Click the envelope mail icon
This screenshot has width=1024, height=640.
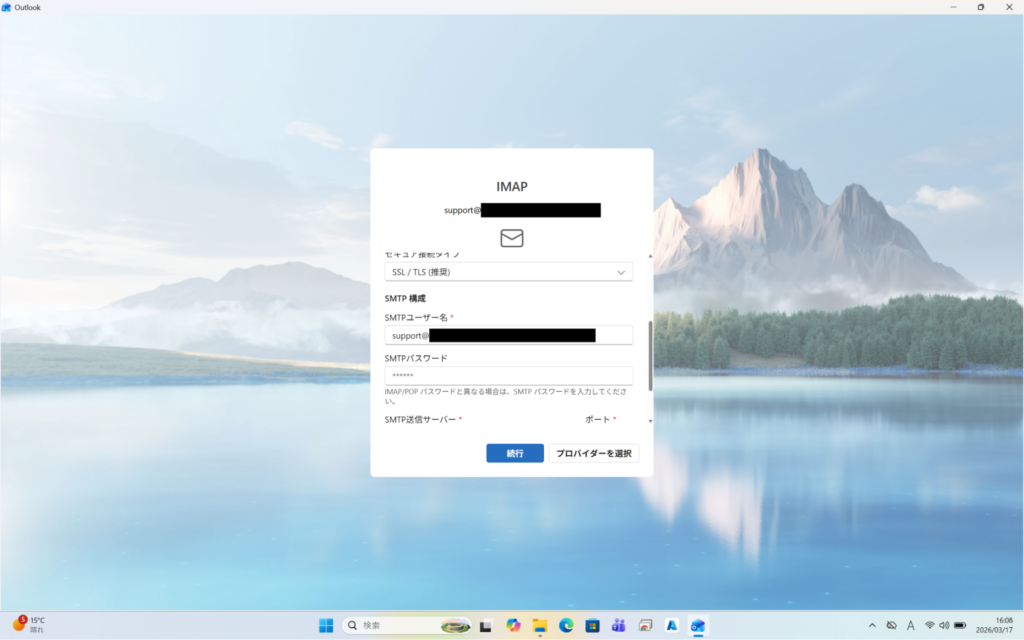coord(512,238)
